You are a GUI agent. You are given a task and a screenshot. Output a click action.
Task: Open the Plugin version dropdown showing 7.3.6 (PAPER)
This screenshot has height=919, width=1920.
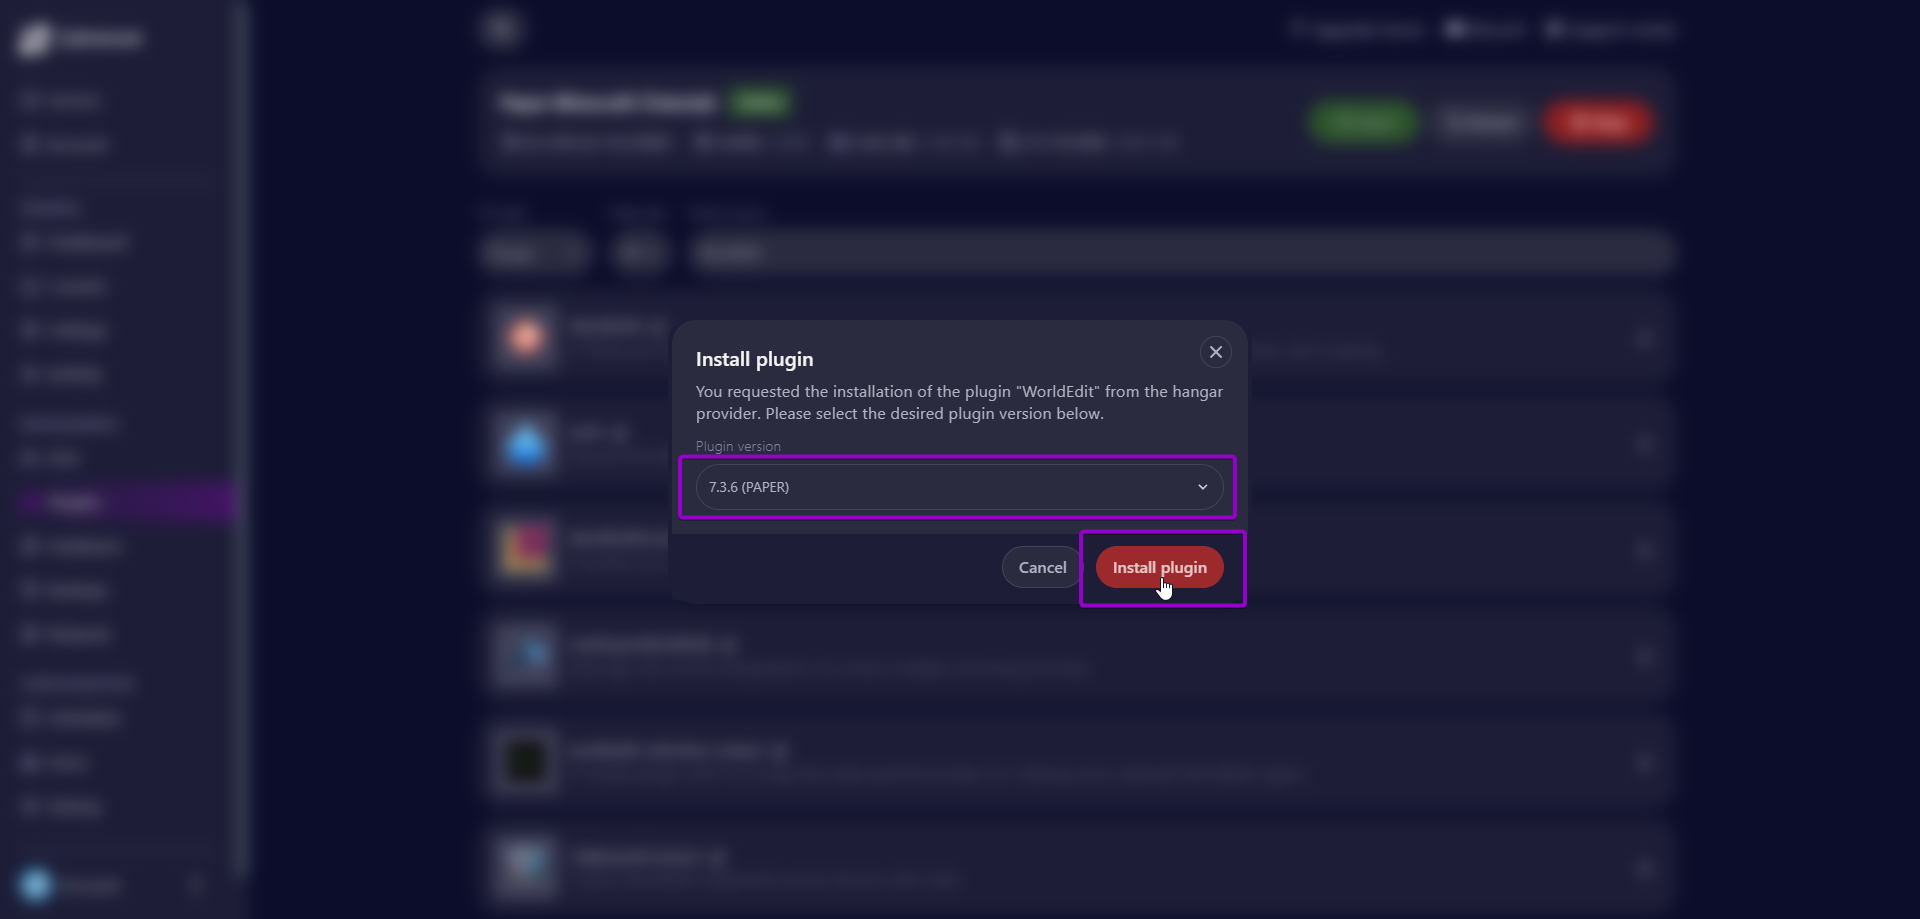[959, 487]
